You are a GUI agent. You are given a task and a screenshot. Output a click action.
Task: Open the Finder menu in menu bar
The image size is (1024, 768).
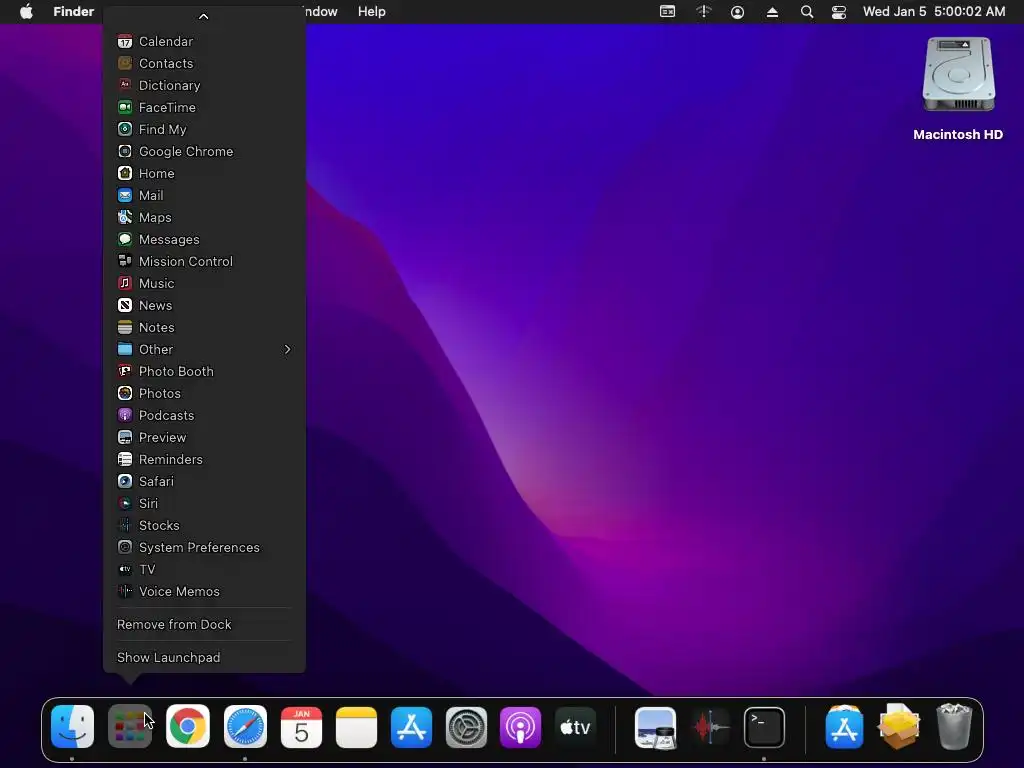[74, 12]
